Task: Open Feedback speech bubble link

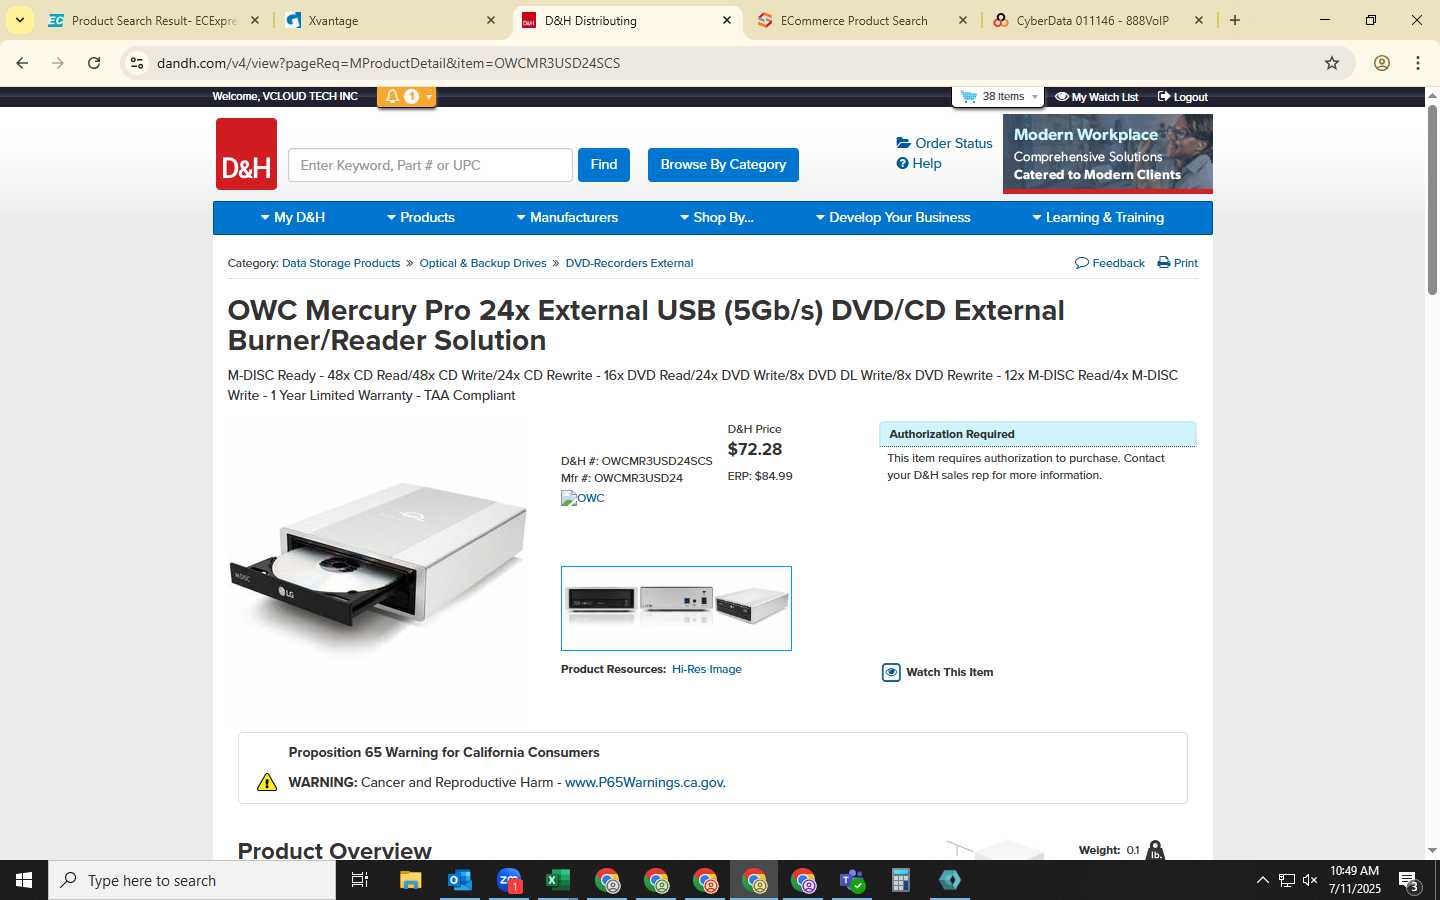Action: pos(1109,263)
